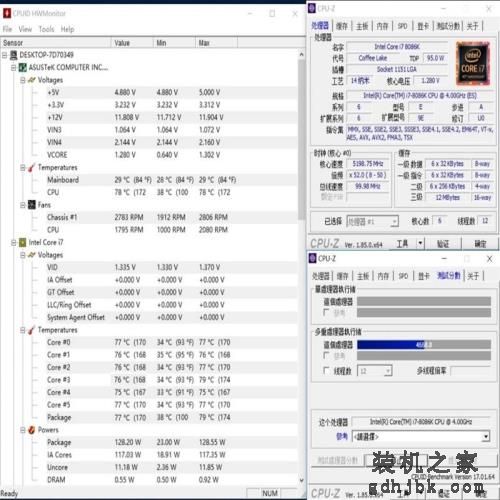This screenshot has width=500, height=500.
Task: Collapse the DESKTOP-7D70349 tree node
Action: [5, 55]
